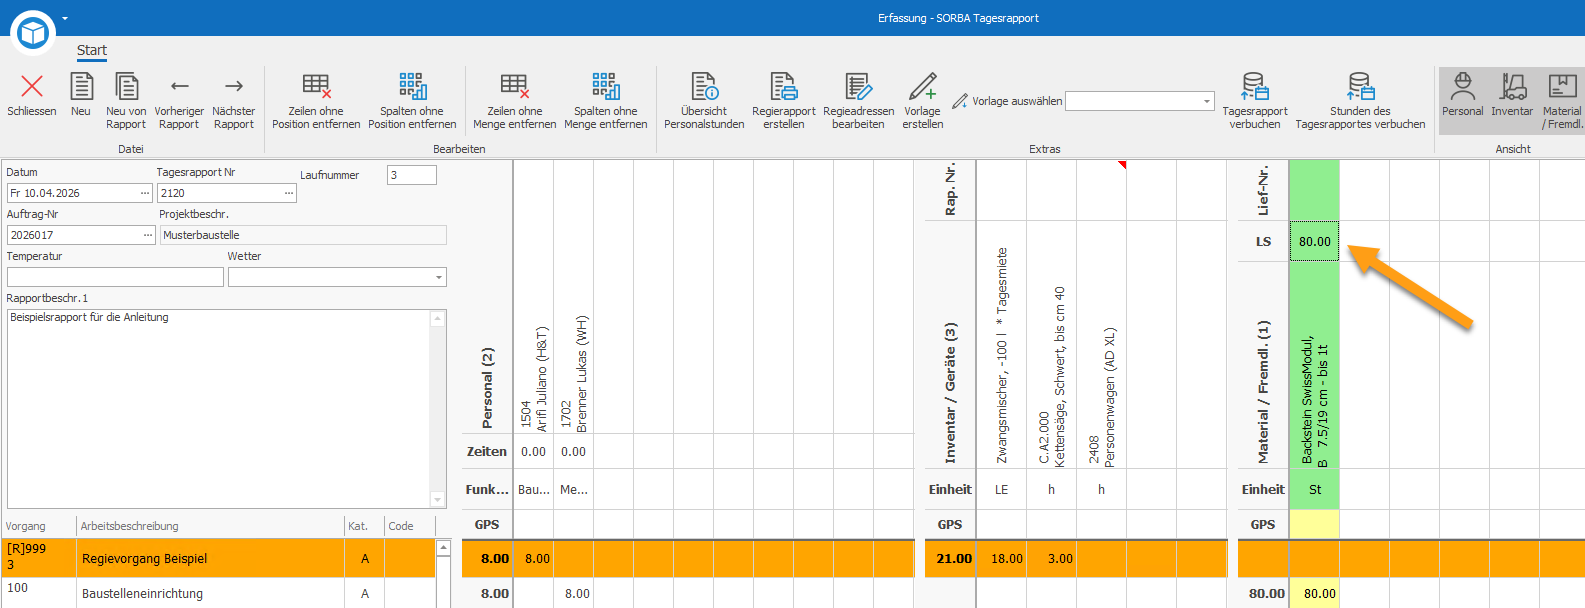Image resolution: width=1585 pixels, height=608 pixels.
Task: Click the Temperatur input field
Action: [115, 277]
